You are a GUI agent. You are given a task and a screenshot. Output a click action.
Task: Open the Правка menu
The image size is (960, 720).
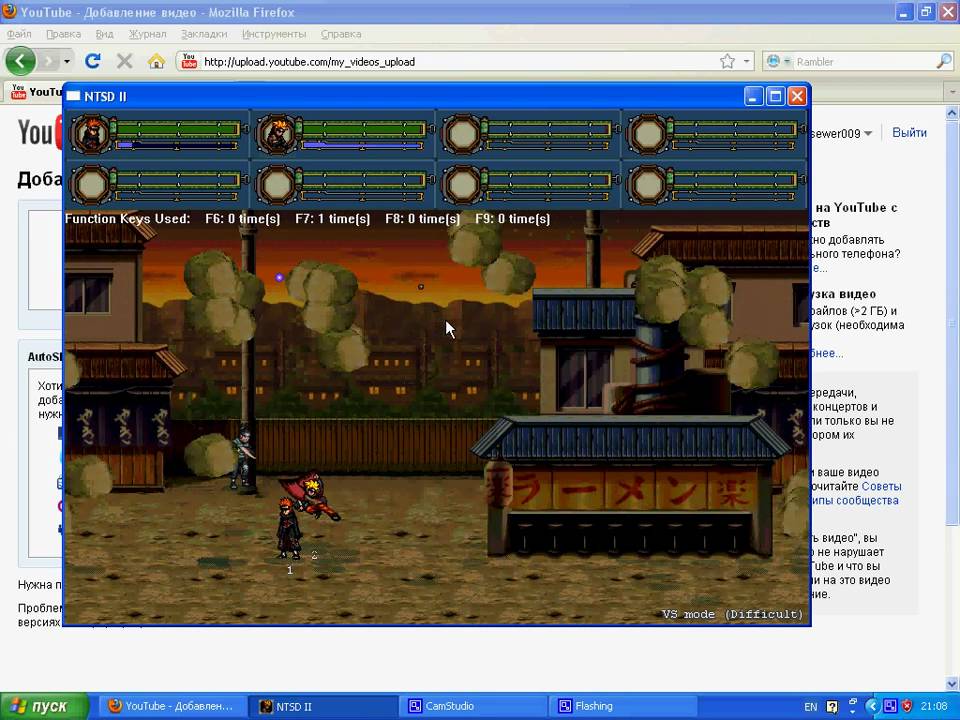pos(63,34)
